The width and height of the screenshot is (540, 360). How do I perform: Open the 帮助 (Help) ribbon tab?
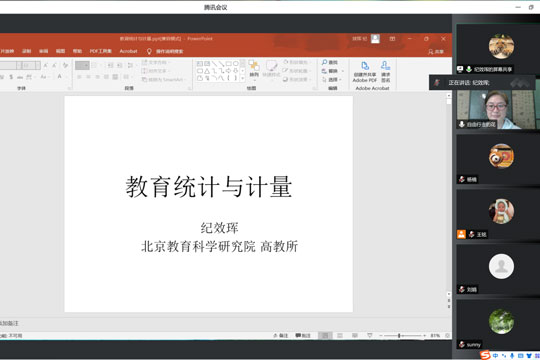(77, 51)
